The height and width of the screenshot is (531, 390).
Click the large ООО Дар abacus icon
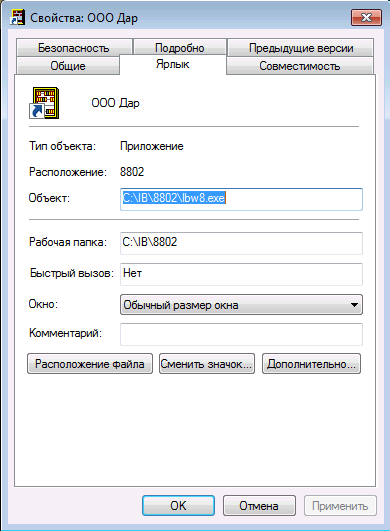point(44,103)
